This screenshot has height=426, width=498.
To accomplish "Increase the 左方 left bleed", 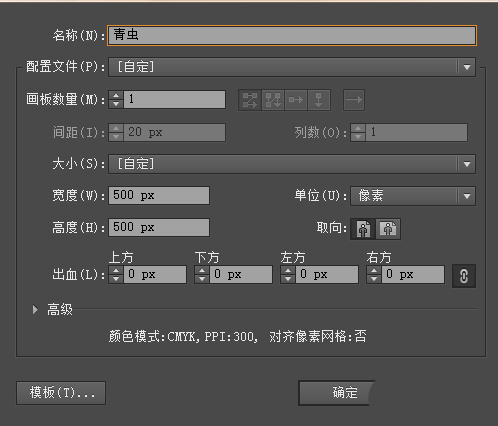I will 288,270.
